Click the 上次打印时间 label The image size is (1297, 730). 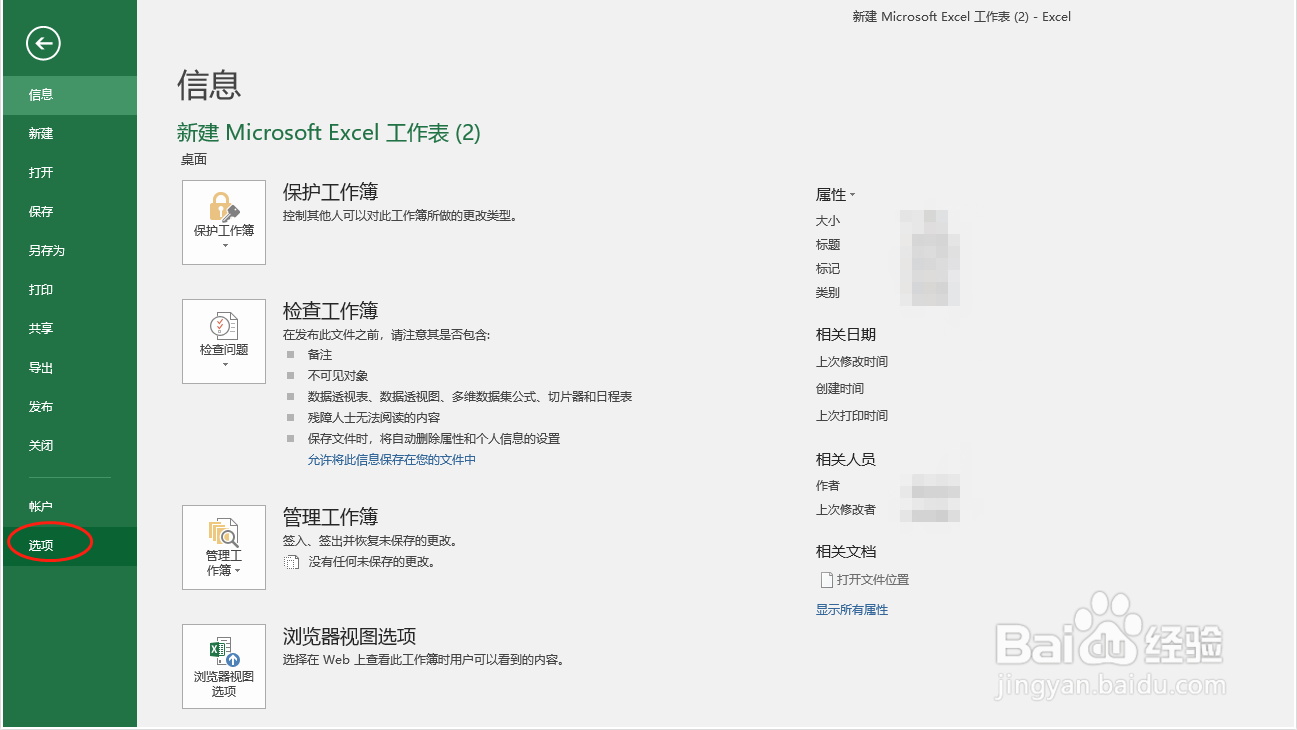coord(852,416)
